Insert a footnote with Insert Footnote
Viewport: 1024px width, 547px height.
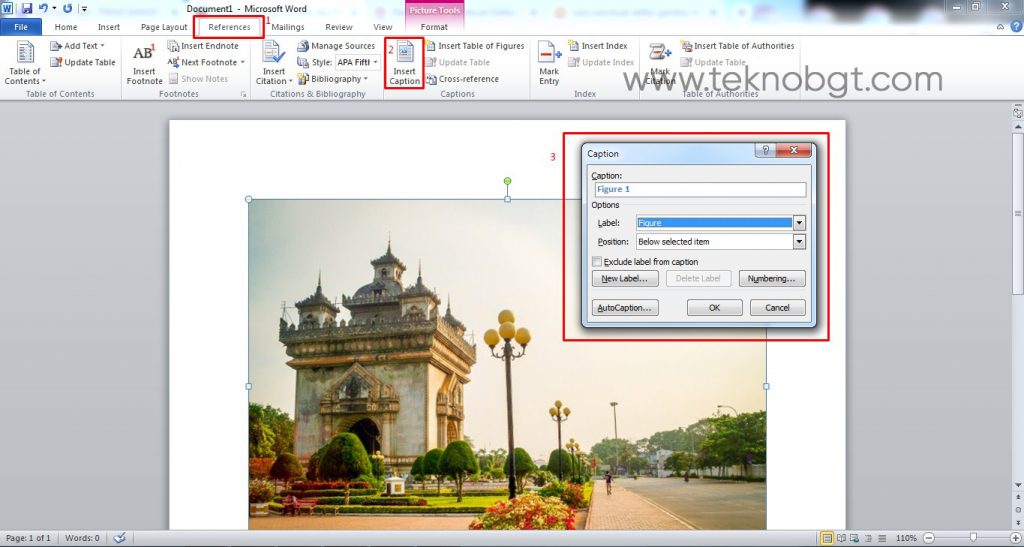tap(144, 63)
